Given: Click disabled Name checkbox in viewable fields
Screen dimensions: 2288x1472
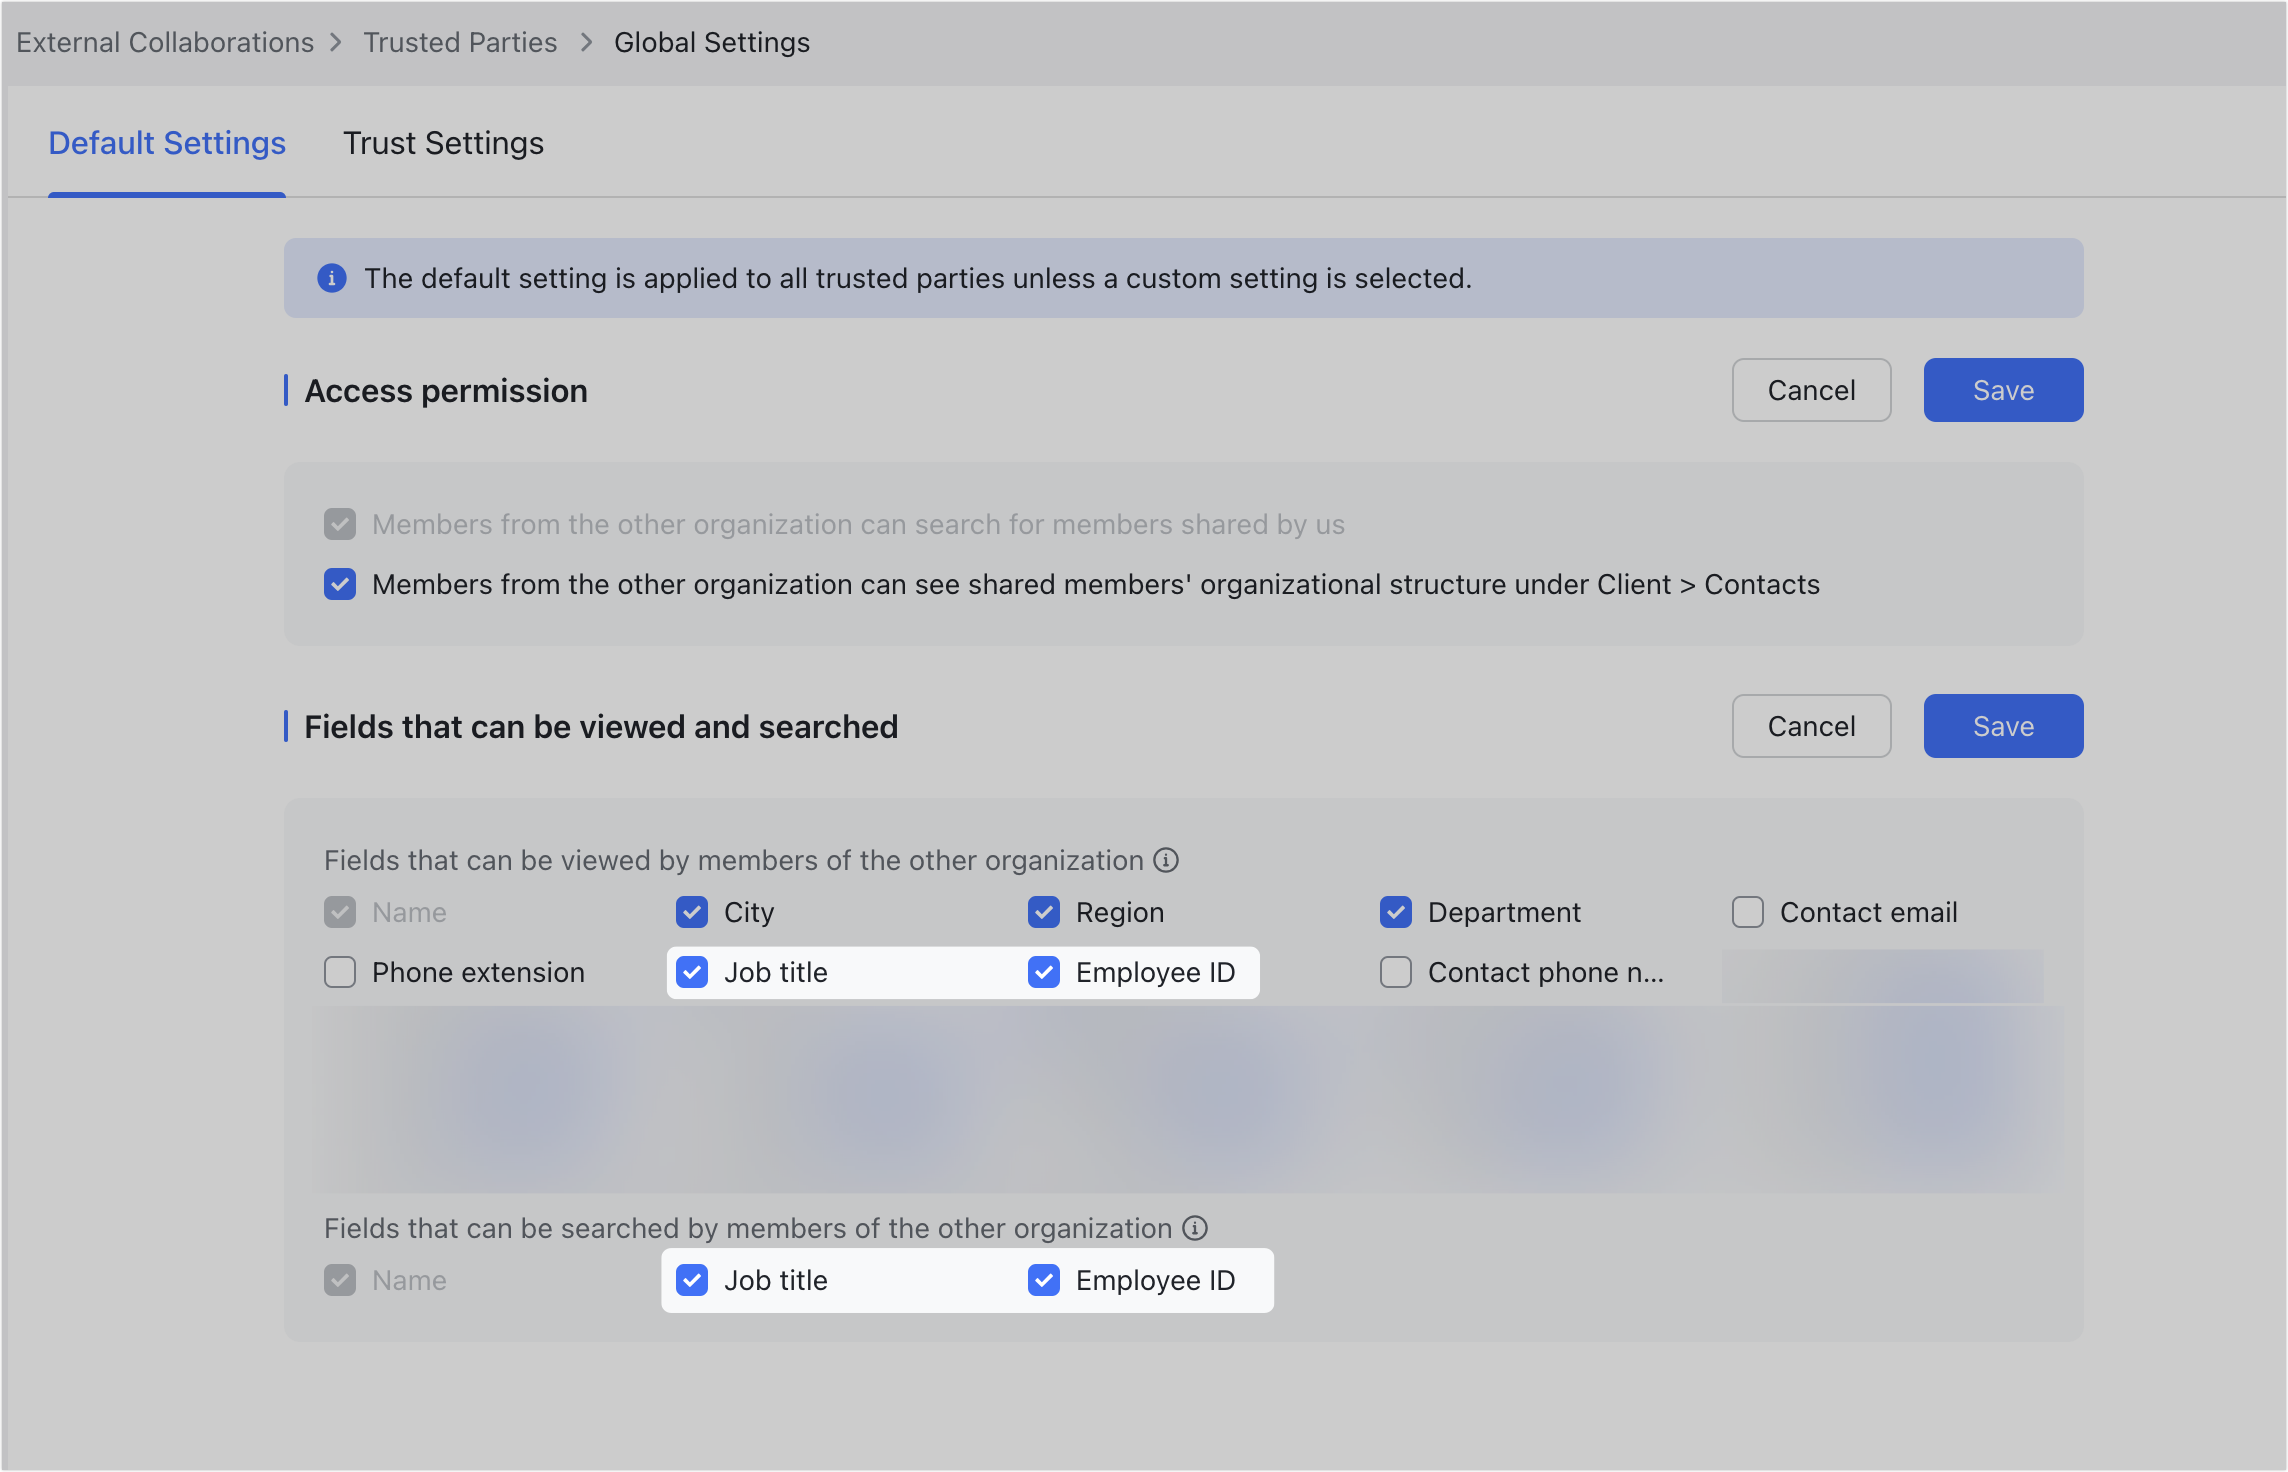Looking at the screenshot, I should point(340,912).
